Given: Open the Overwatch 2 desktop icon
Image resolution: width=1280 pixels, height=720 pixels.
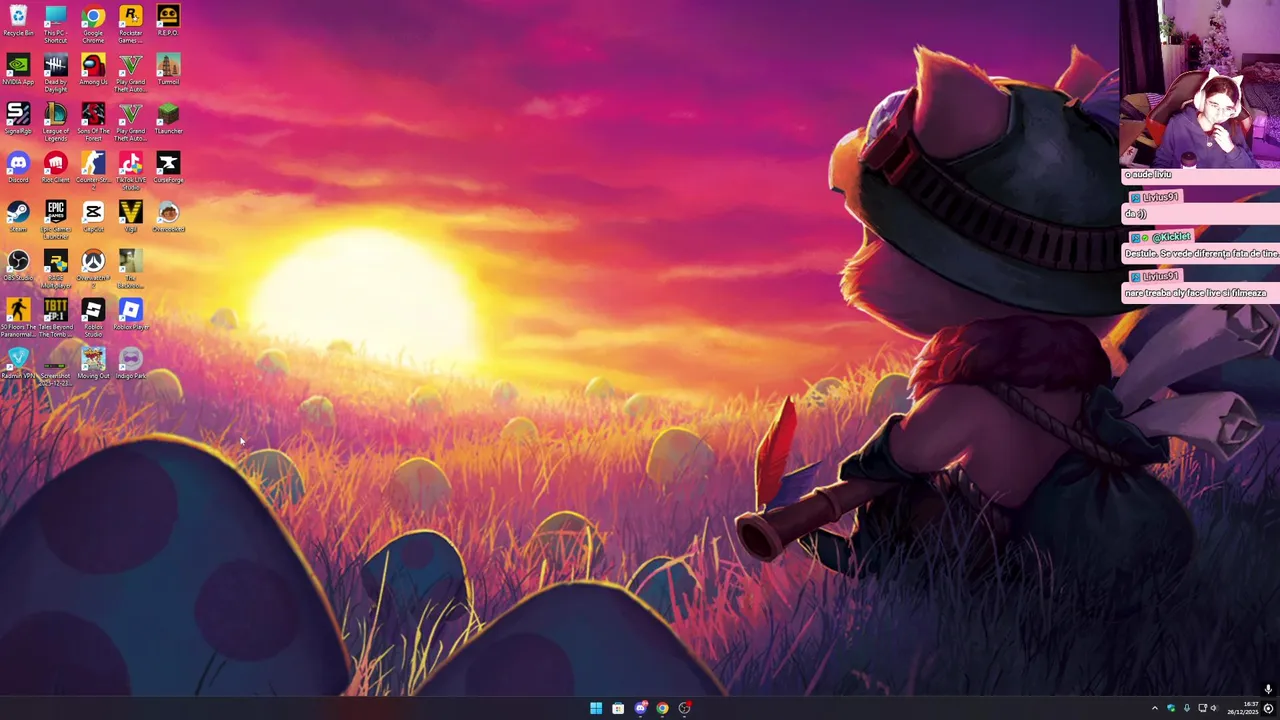Looking at the screenshot, I should coord(93,269).
